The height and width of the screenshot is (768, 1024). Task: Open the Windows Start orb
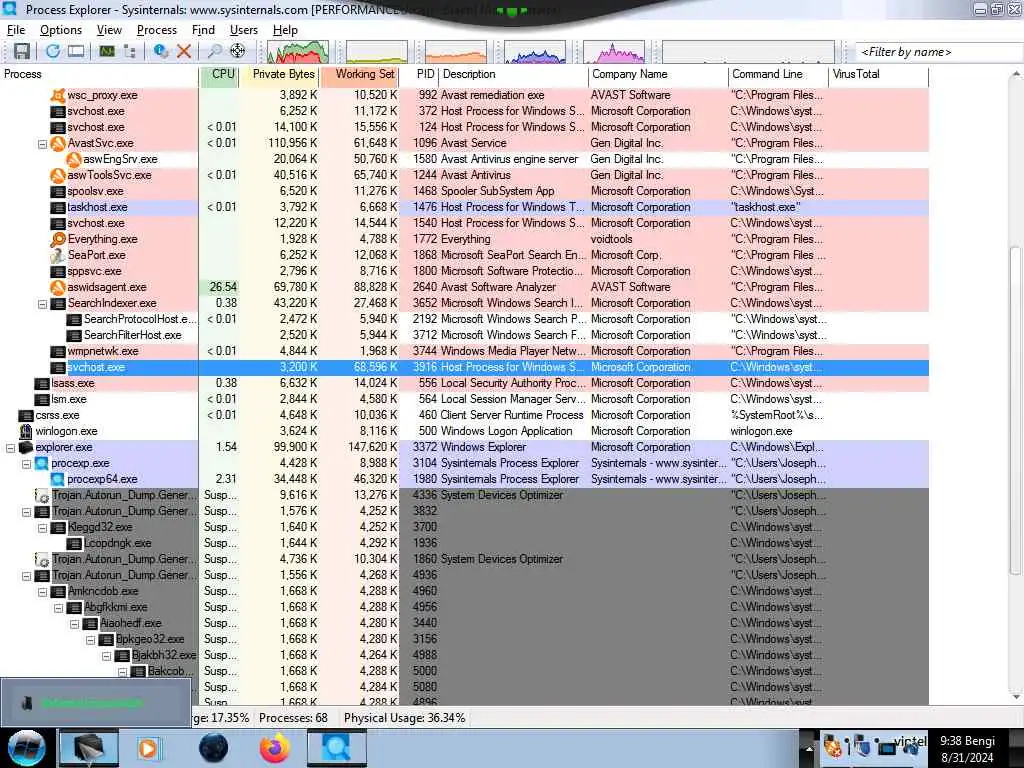[x=26, y=748]
